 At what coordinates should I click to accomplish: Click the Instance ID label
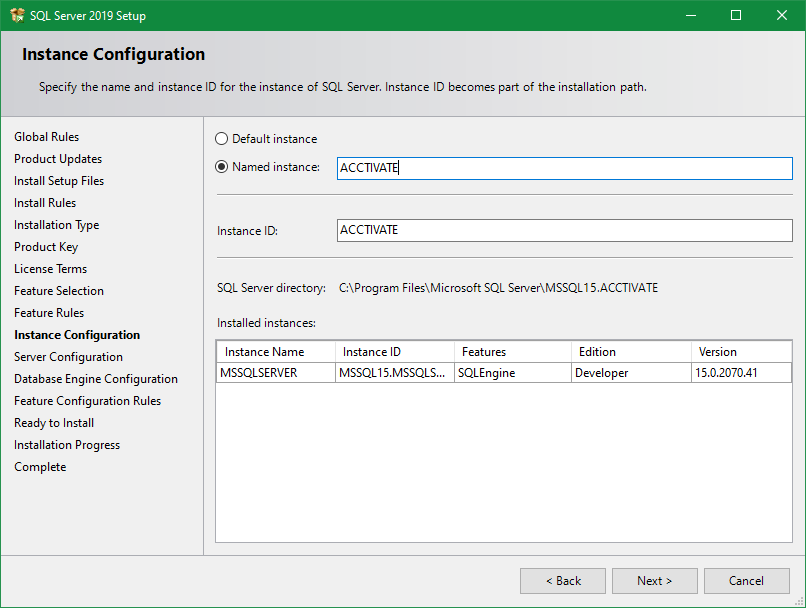coord(247,231)
